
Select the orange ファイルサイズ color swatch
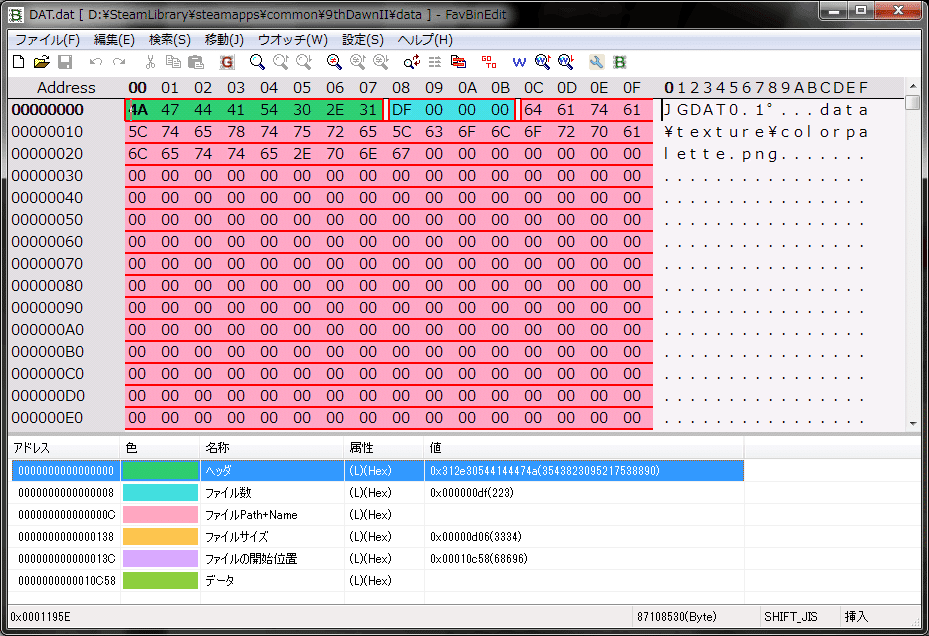click(160, 536)
